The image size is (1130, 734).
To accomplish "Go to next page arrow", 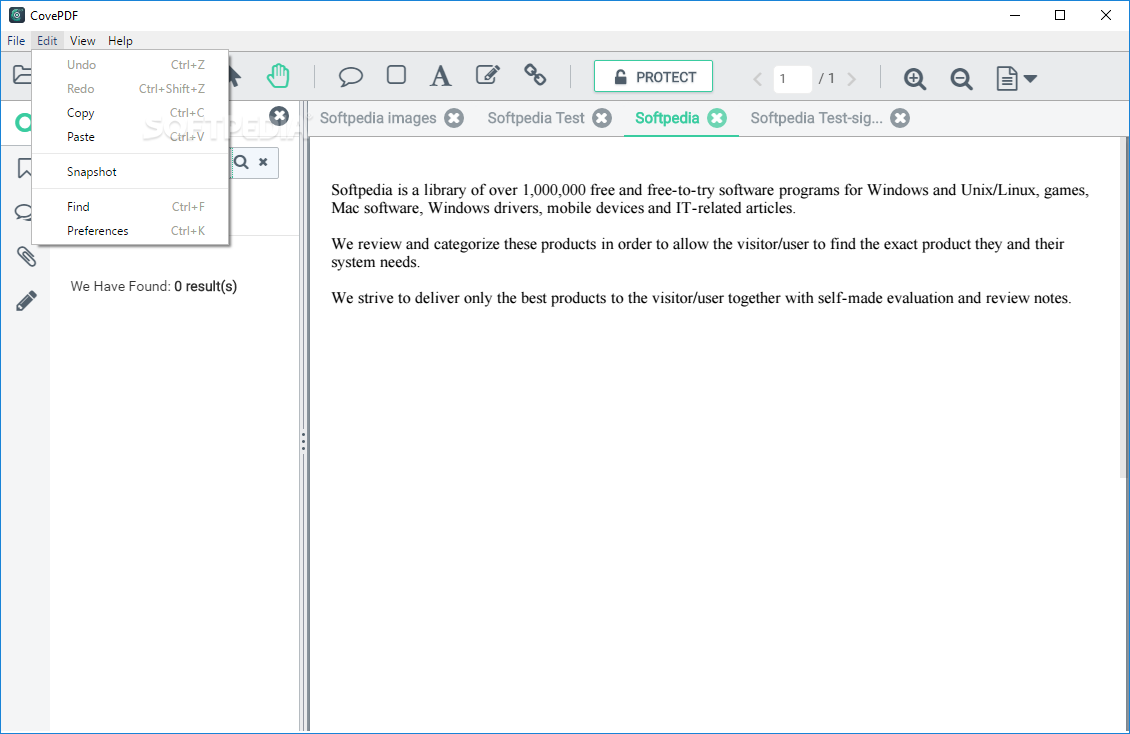I will coord(852,79).
